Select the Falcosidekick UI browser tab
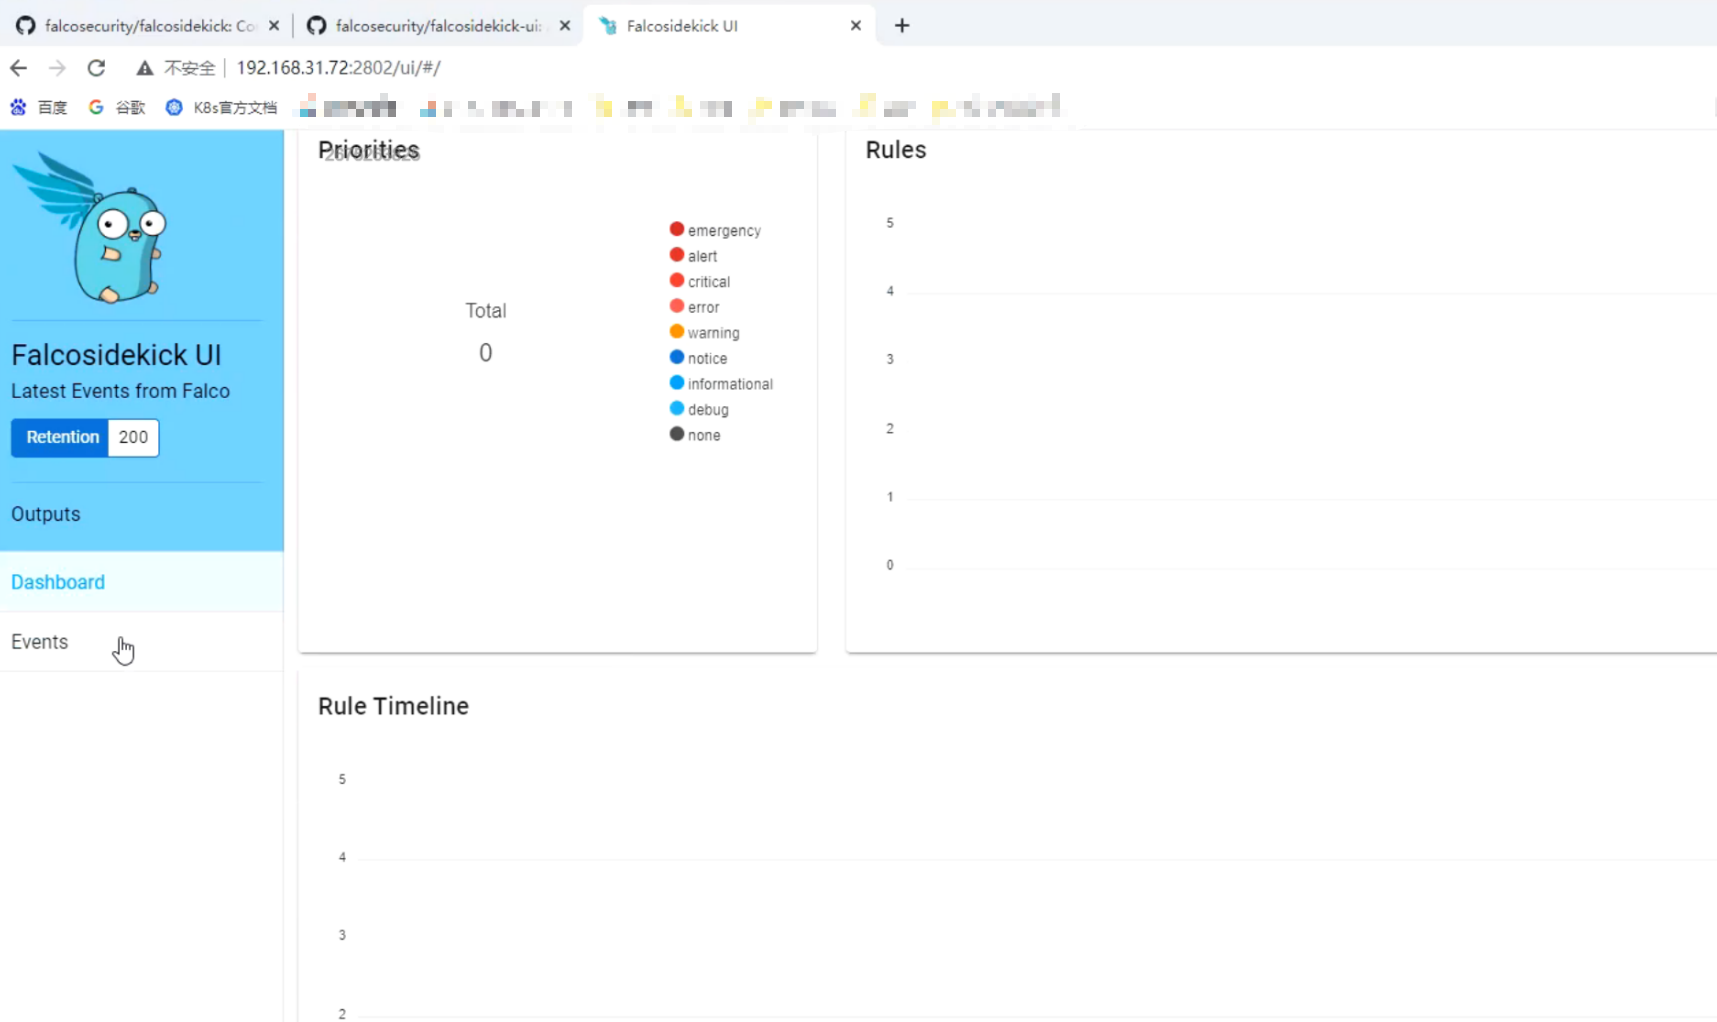This screenshot has width=1717, height=1022. point(730,26)
